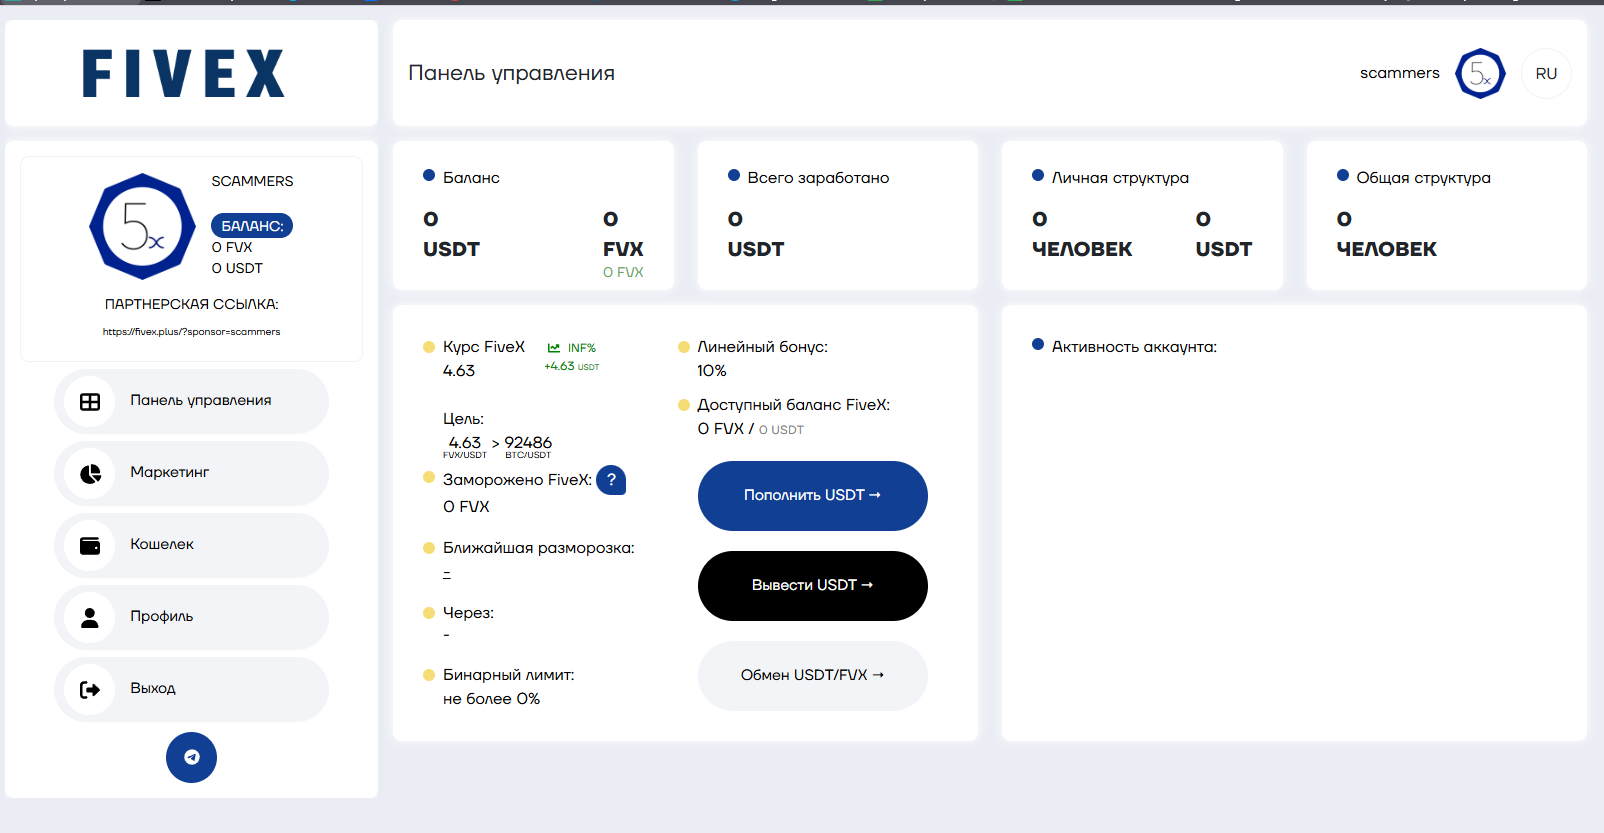Click the Обмен USDT/FVX button
The image size is (1604, 833).
[x=812, y=675]
